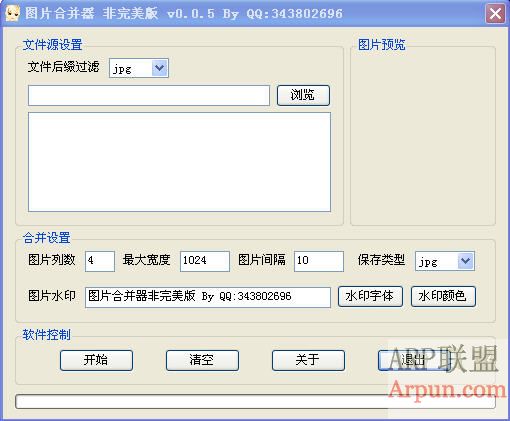This screenshot has height=421, width=510.
Task: Click the 文件源设置 group label
Action: 53,45
